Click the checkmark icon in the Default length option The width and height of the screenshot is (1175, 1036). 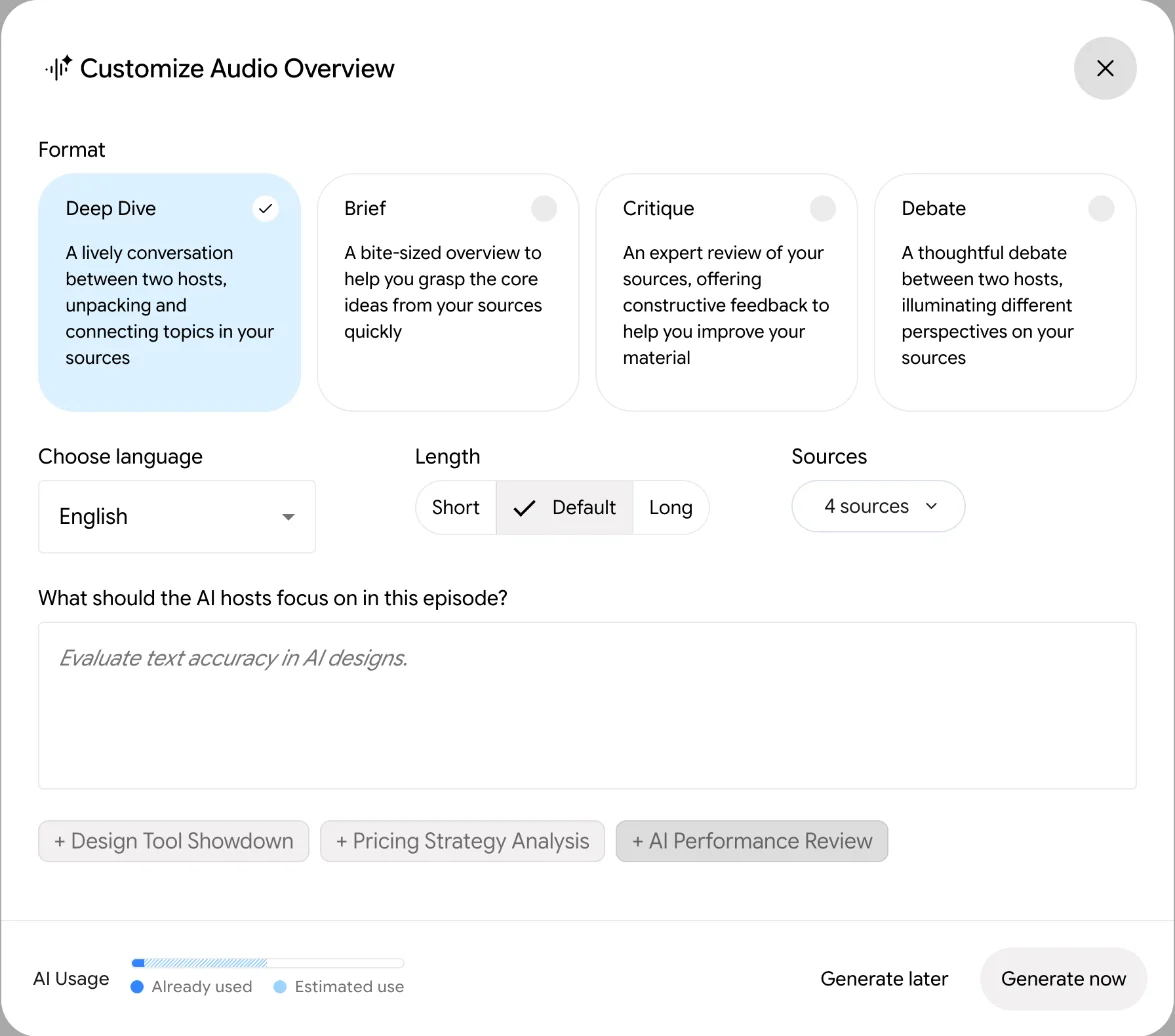click(x=525, y=508)
